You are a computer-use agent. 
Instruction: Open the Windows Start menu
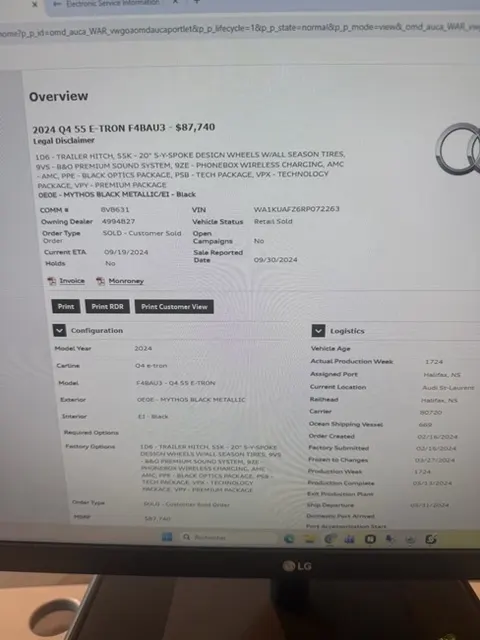[167, 537]
